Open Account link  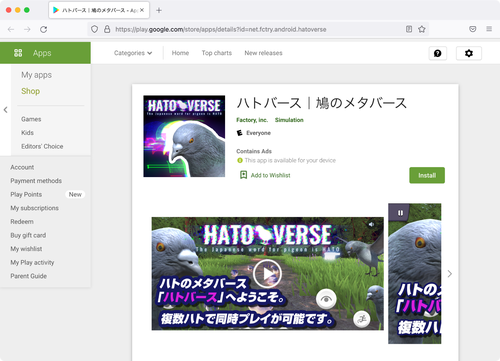[22, 167]
